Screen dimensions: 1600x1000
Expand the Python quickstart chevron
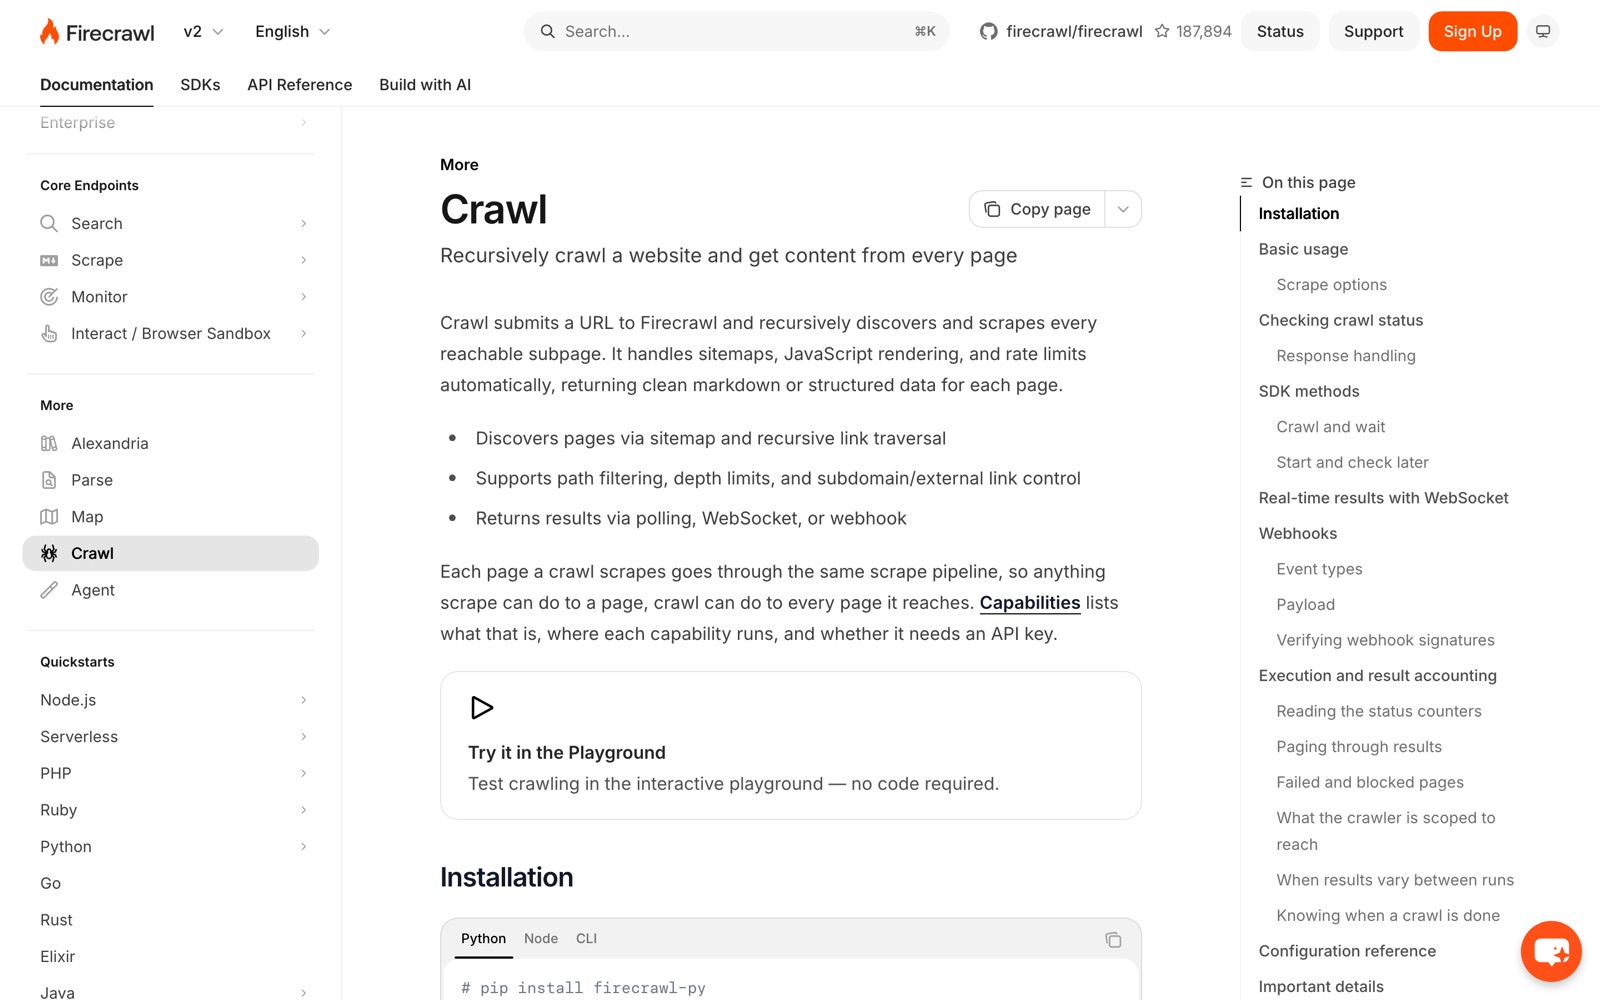pyautogui.click(x=303, y=847)
